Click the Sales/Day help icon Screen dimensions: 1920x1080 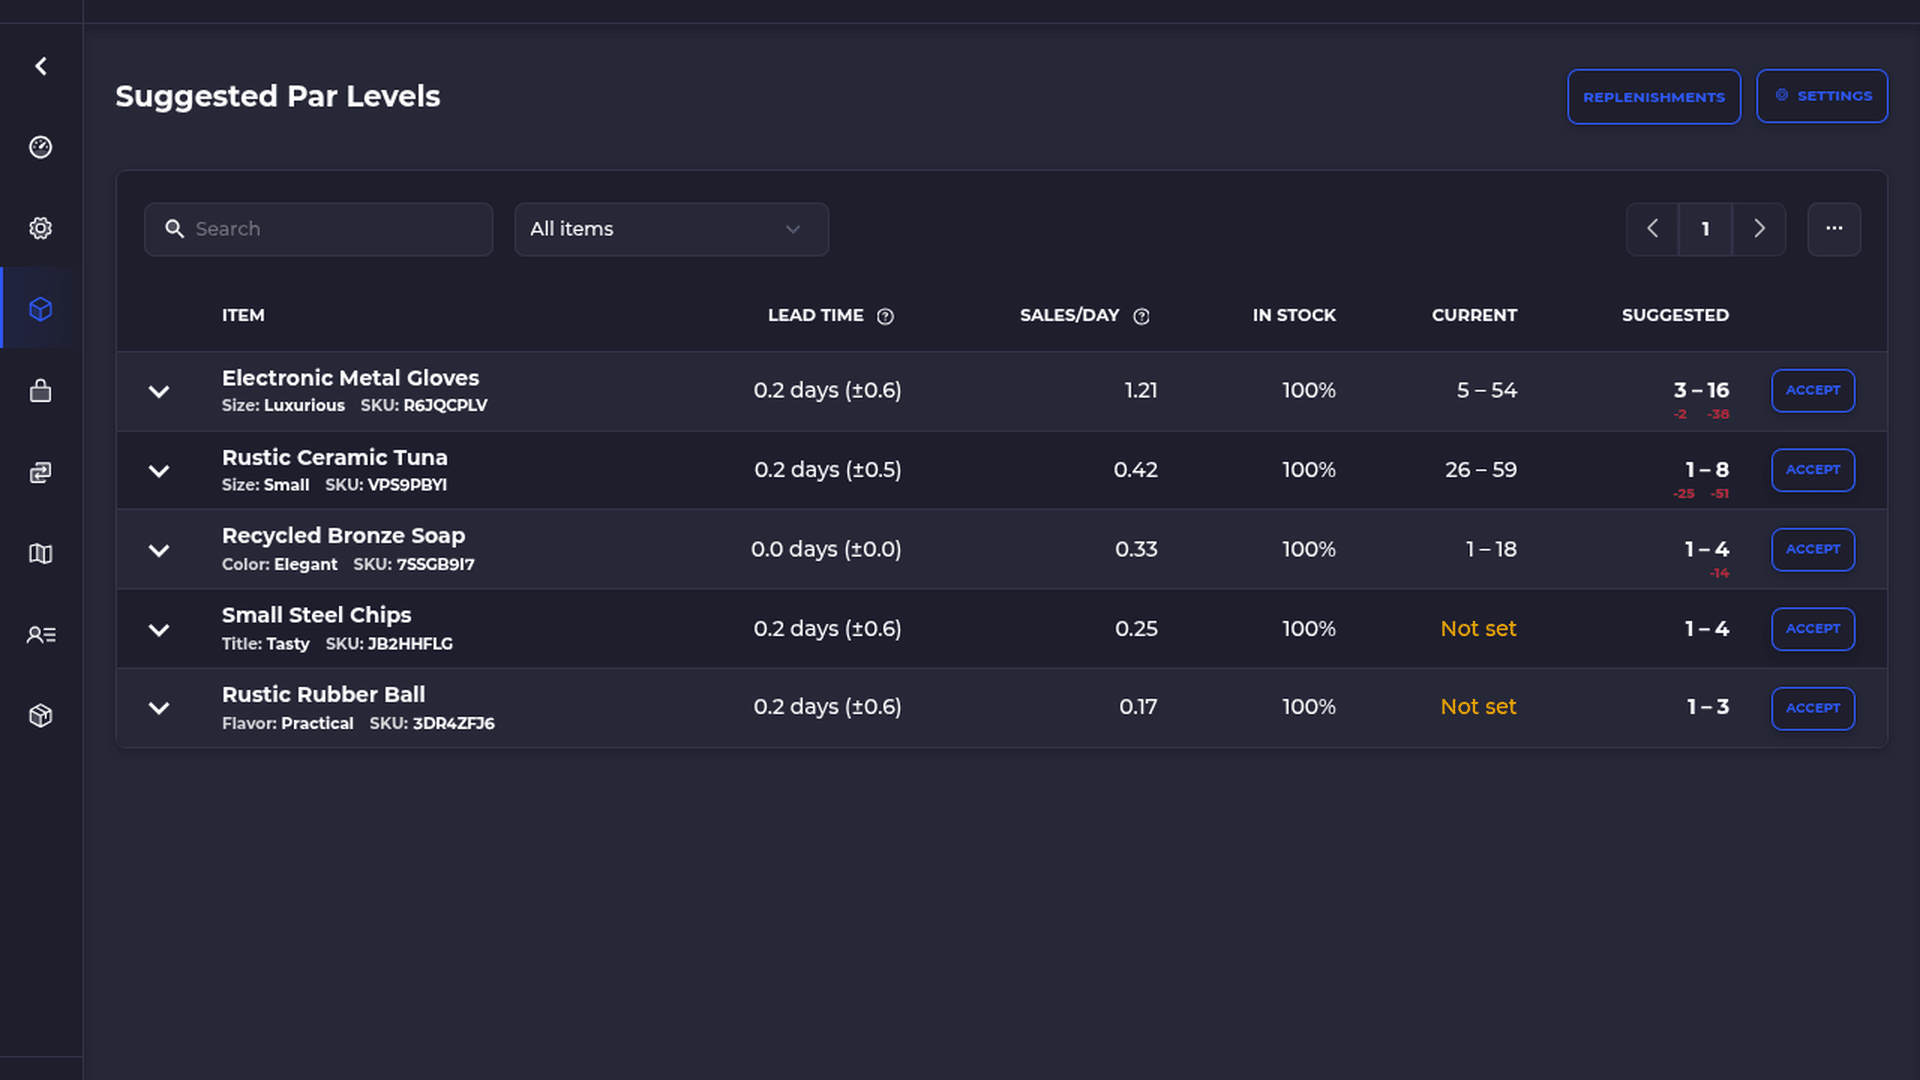[x=1141, y=316]
